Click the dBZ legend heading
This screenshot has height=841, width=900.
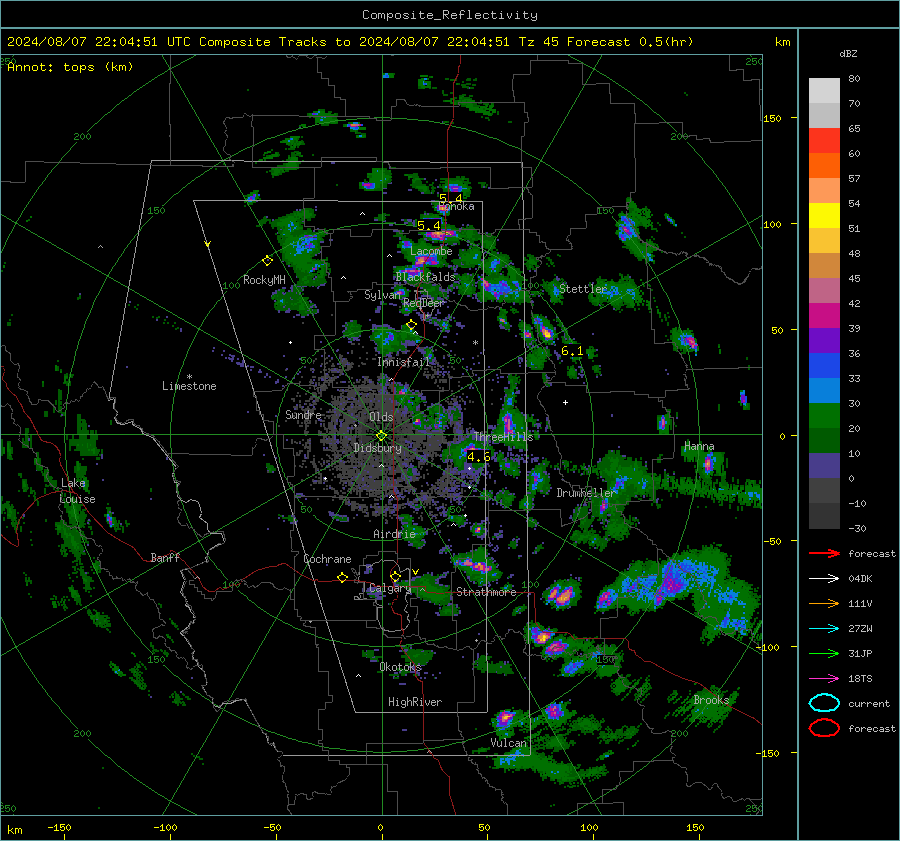(x=848, y=53)
